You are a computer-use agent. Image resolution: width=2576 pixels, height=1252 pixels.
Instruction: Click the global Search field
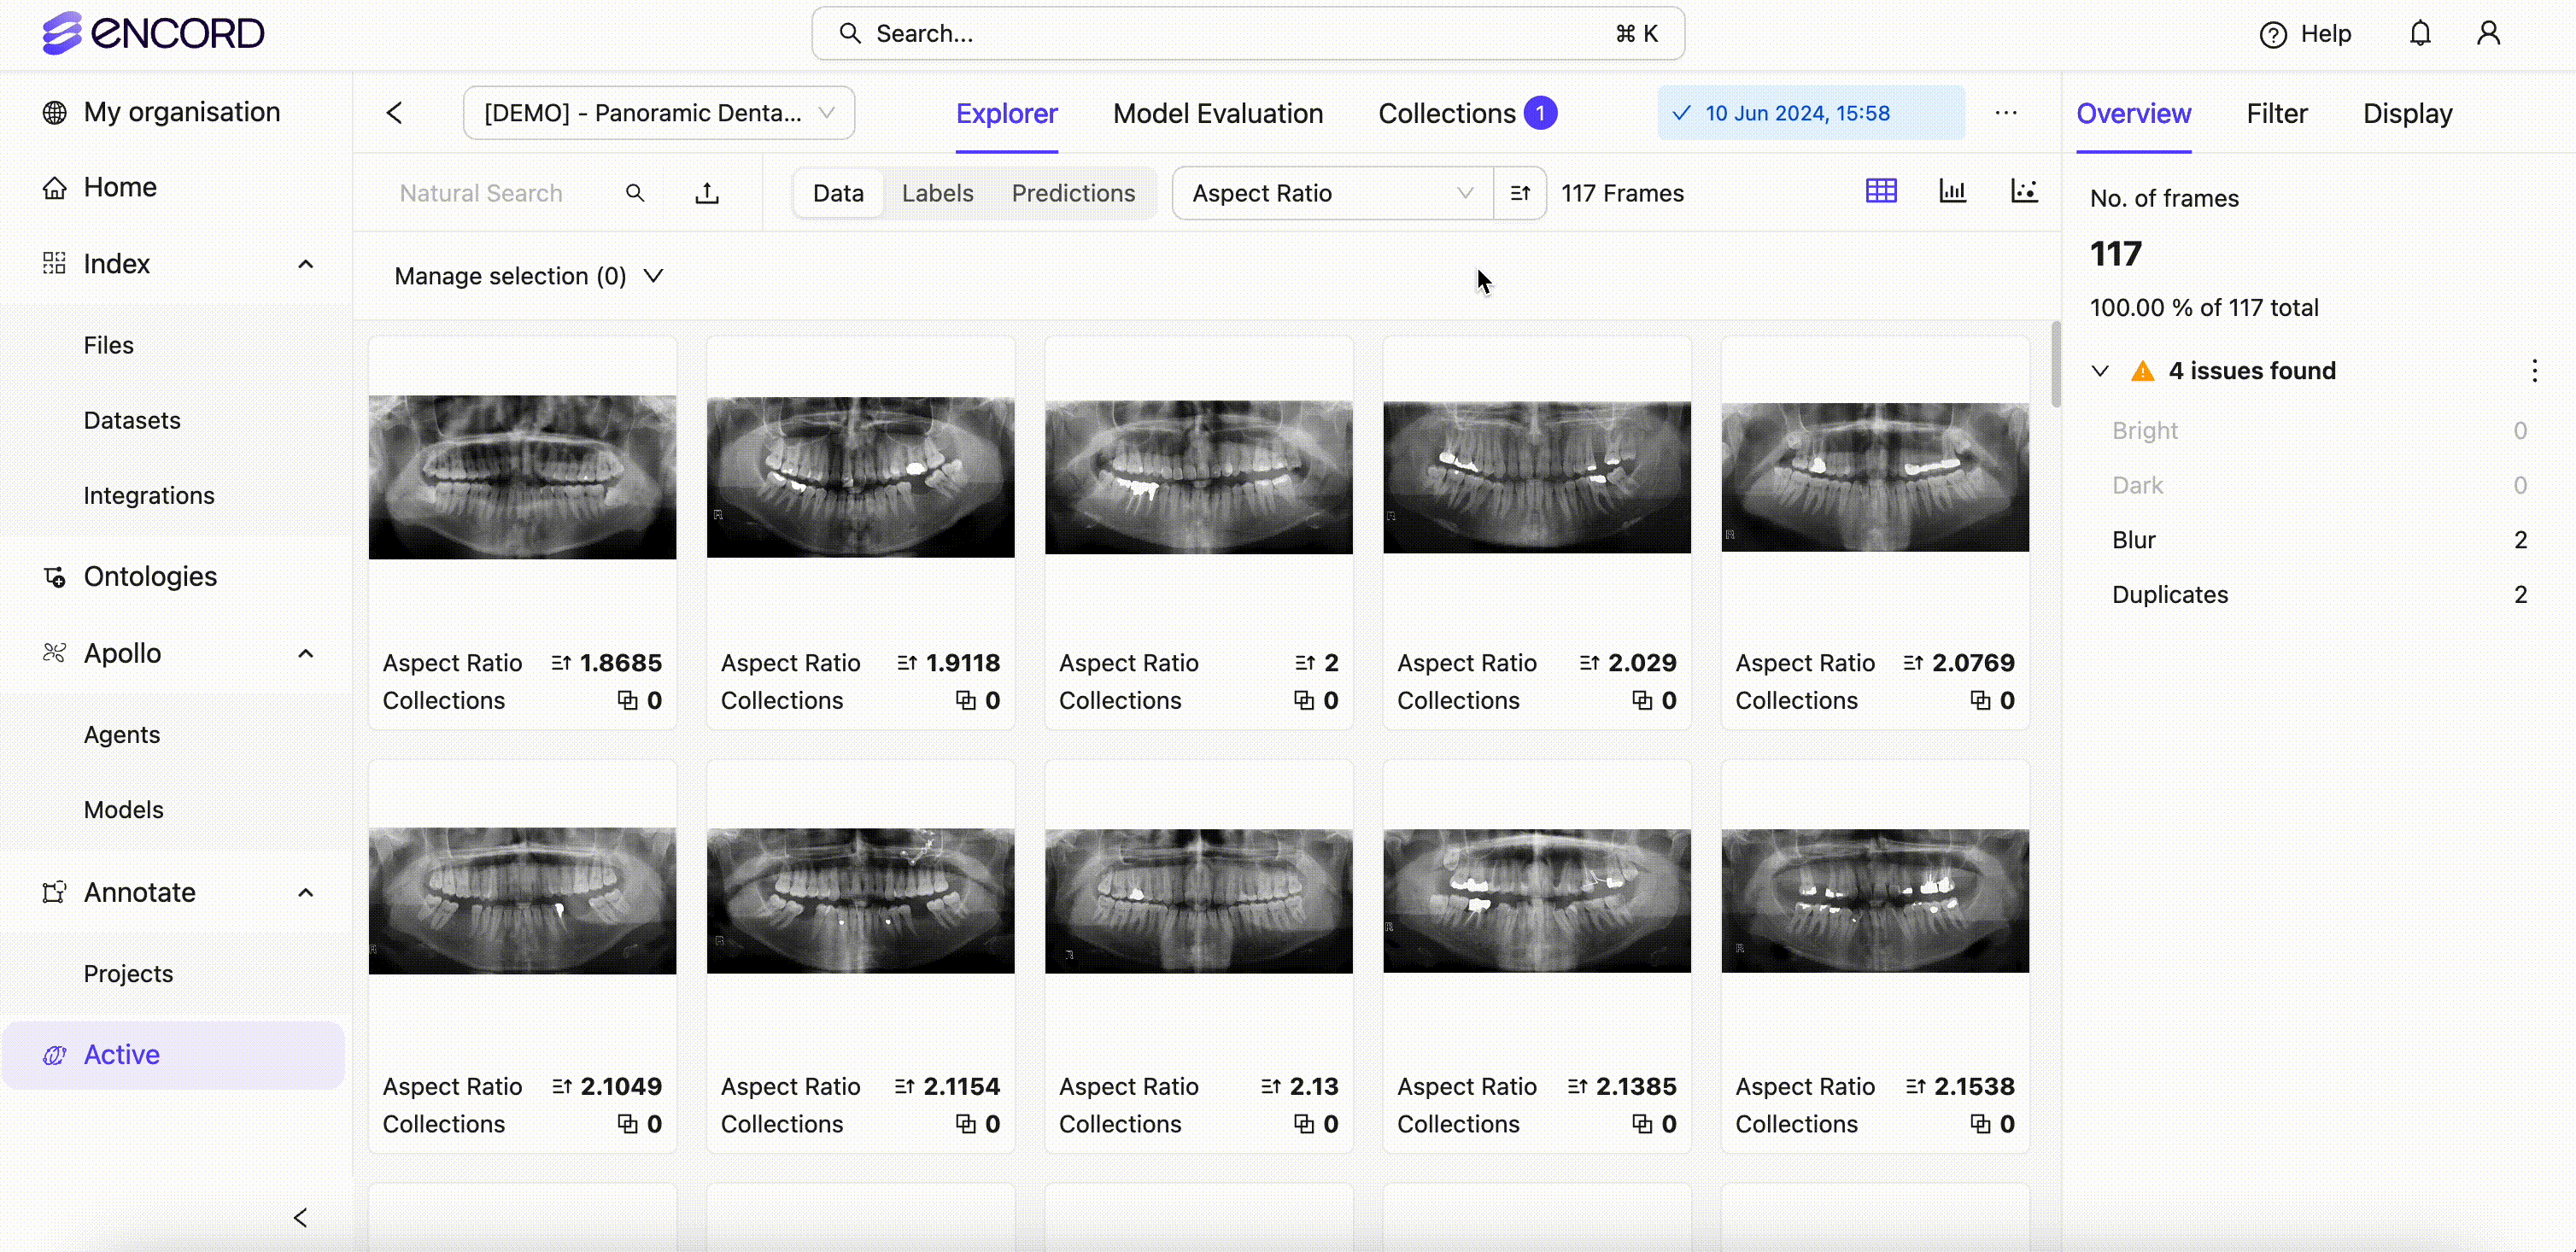1248,34
